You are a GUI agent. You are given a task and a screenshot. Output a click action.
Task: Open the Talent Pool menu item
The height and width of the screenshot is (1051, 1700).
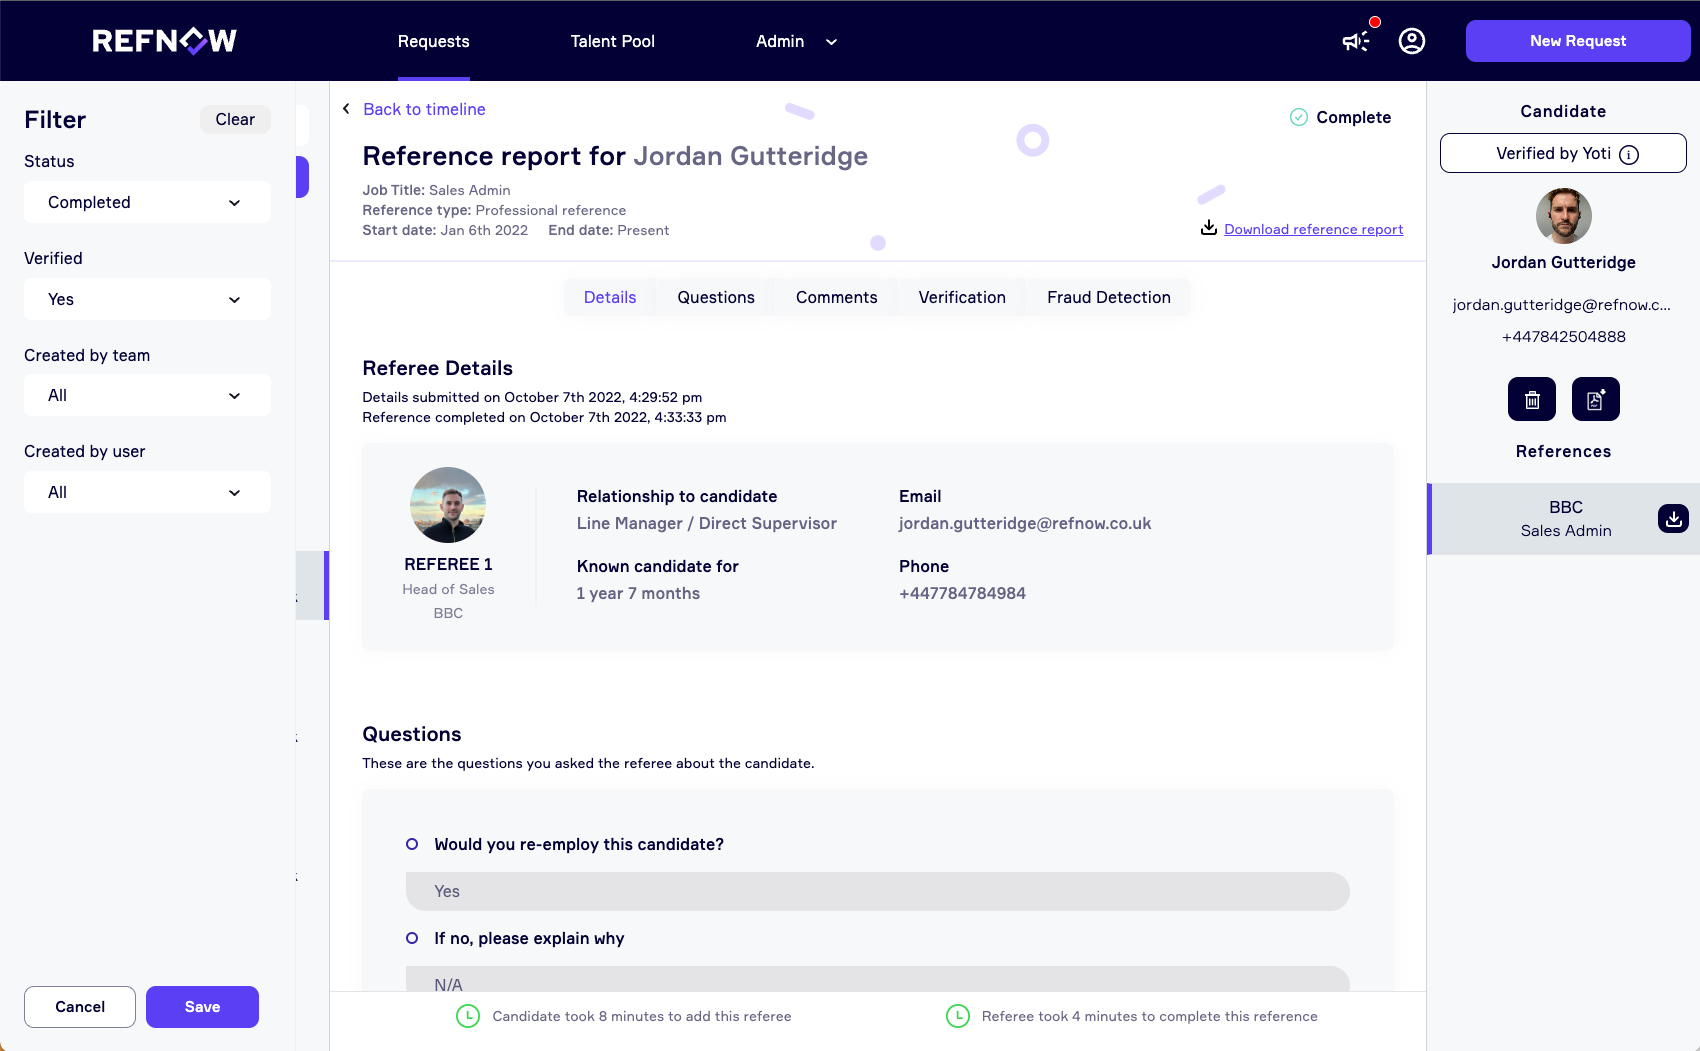612,41
